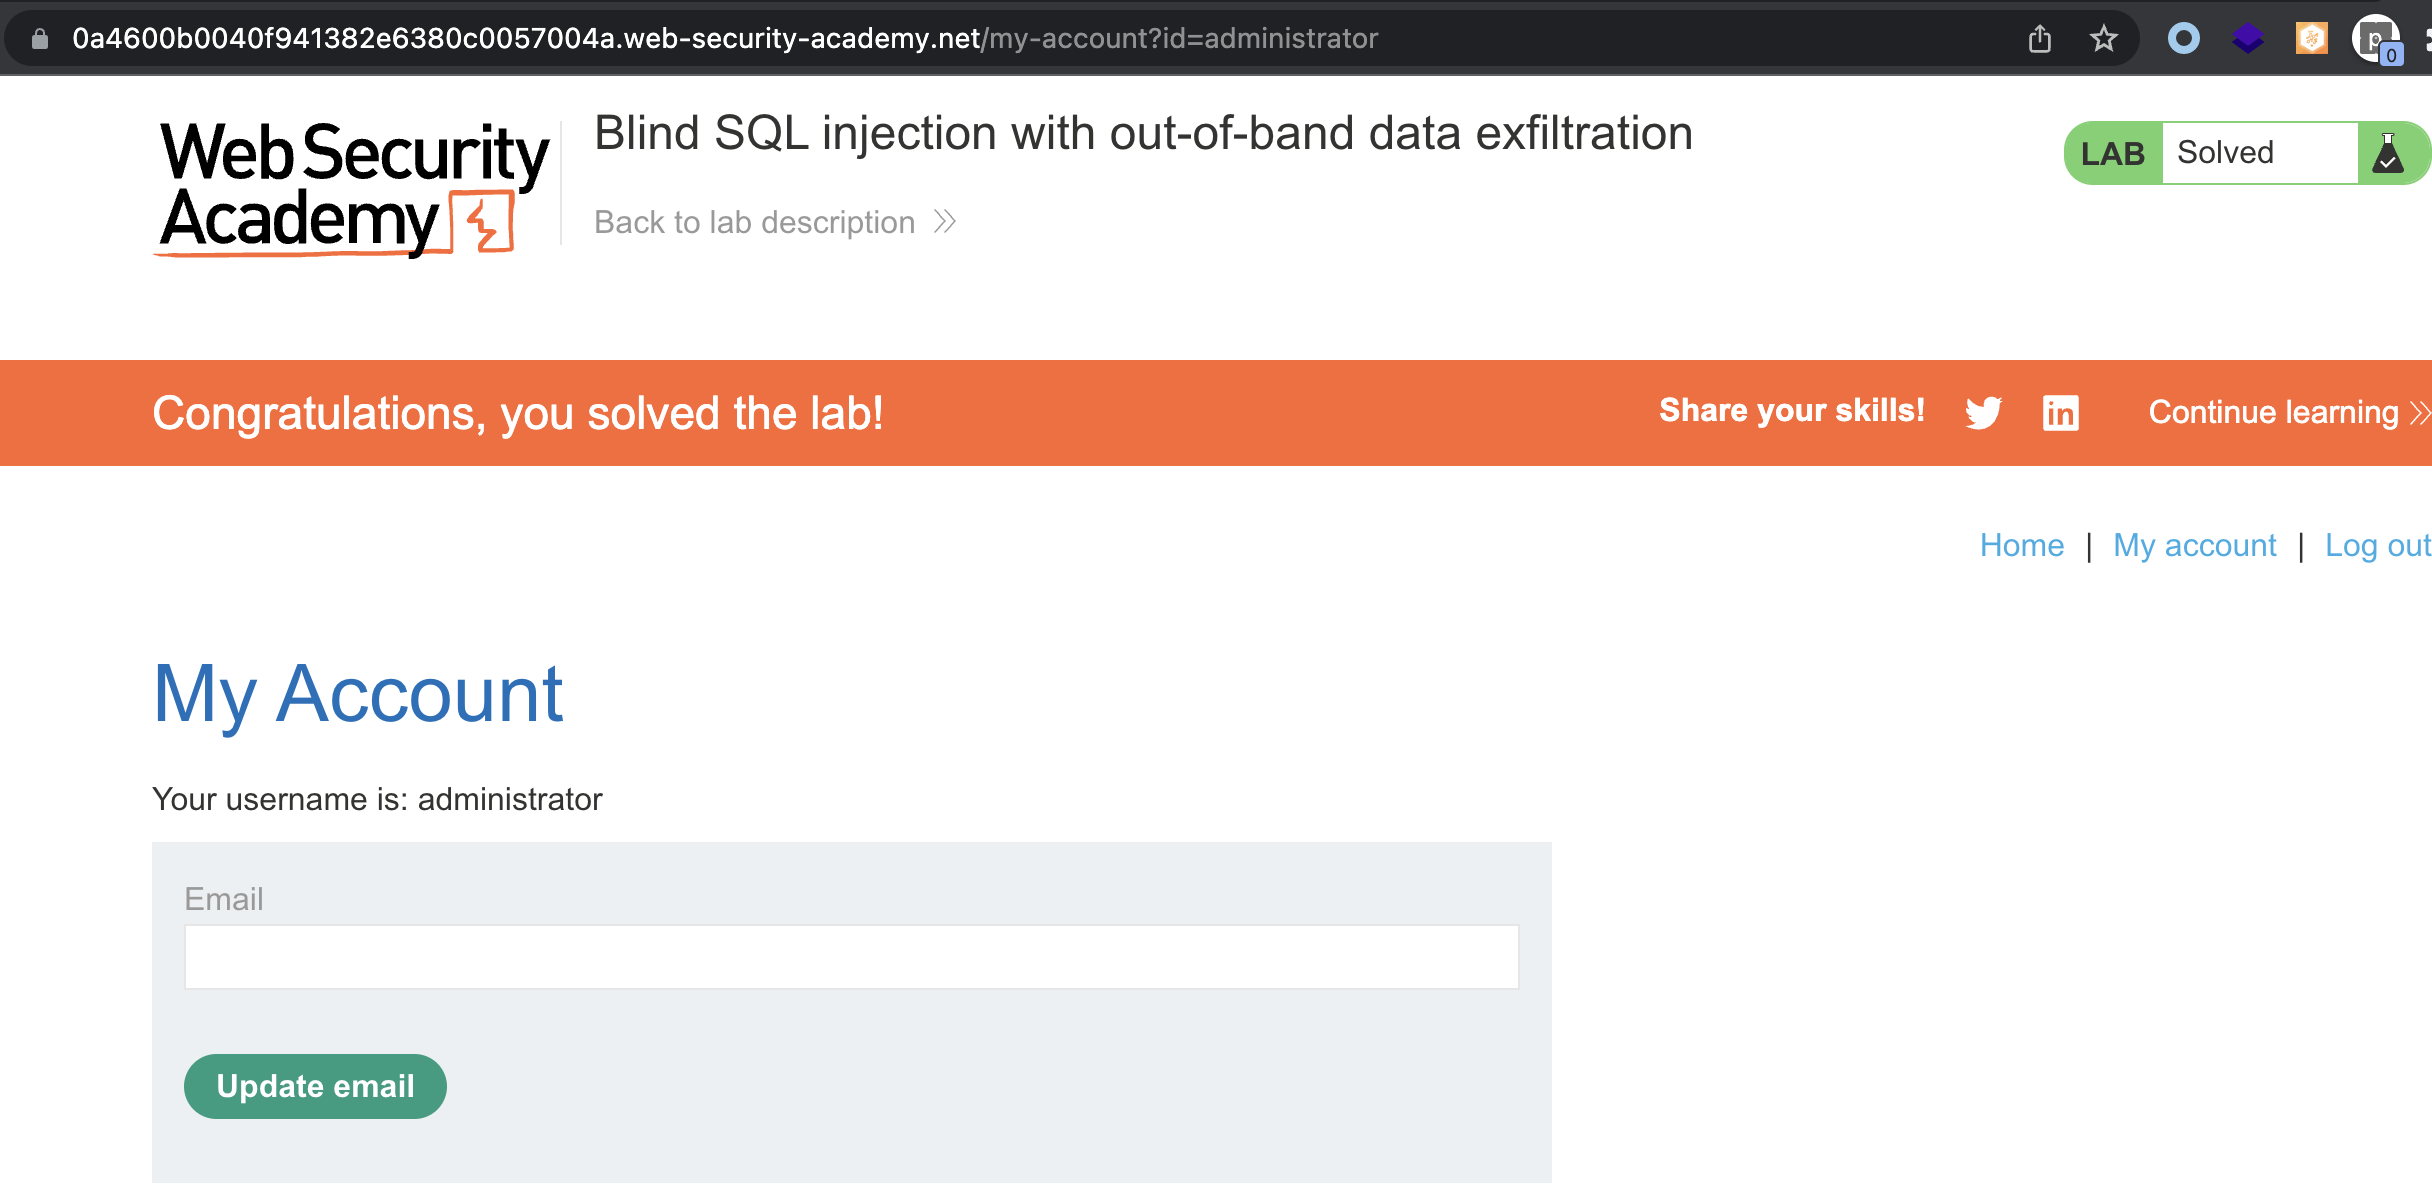Open the blue circle browser extension
Image resolution: width=2432 pixels, height=1198 pixels.
[x=2184, y=39]
